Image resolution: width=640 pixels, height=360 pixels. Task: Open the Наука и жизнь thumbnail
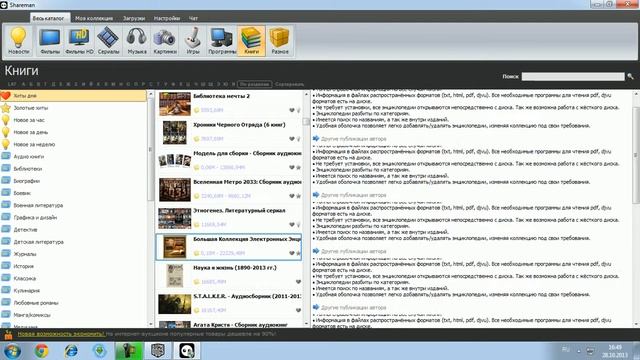[x=175, y=275]
